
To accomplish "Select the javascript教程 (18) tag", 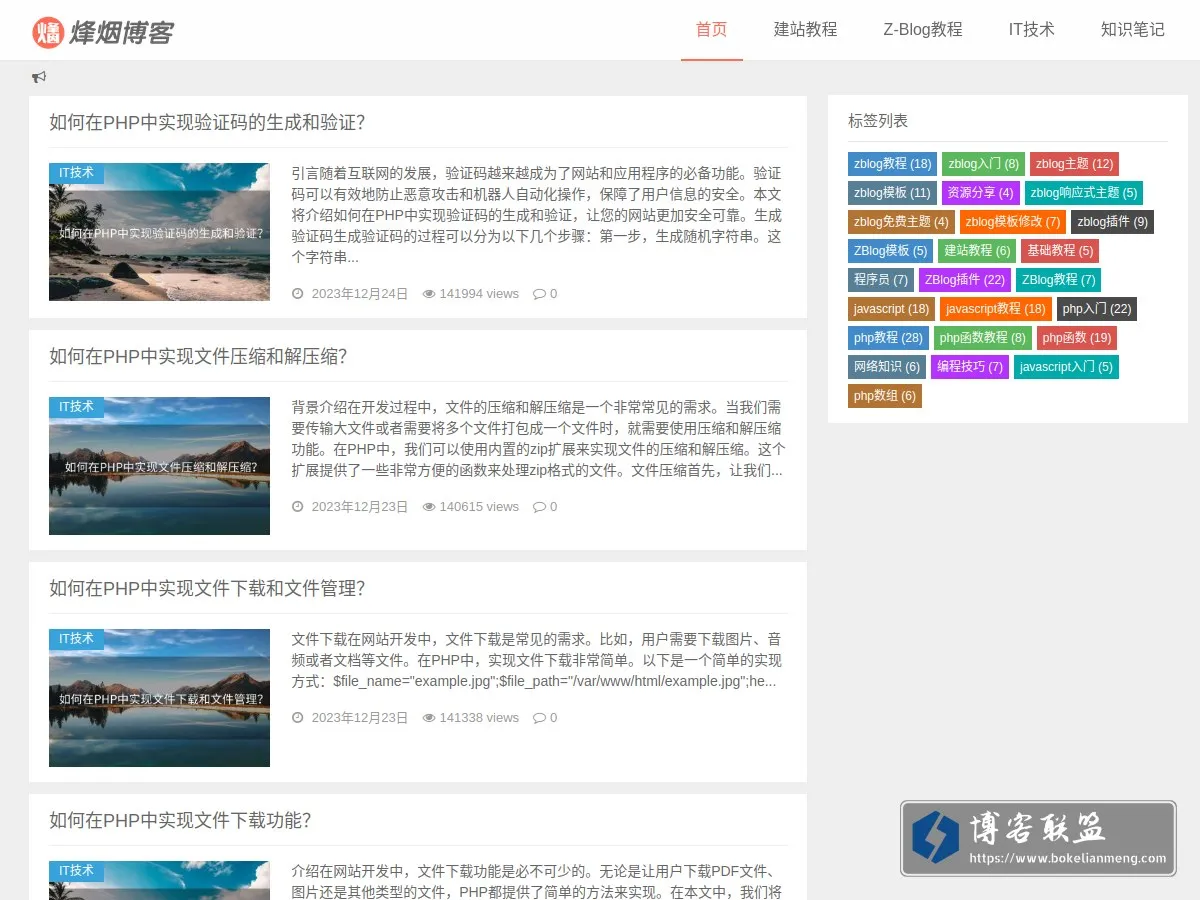I will tap(996, 309).
